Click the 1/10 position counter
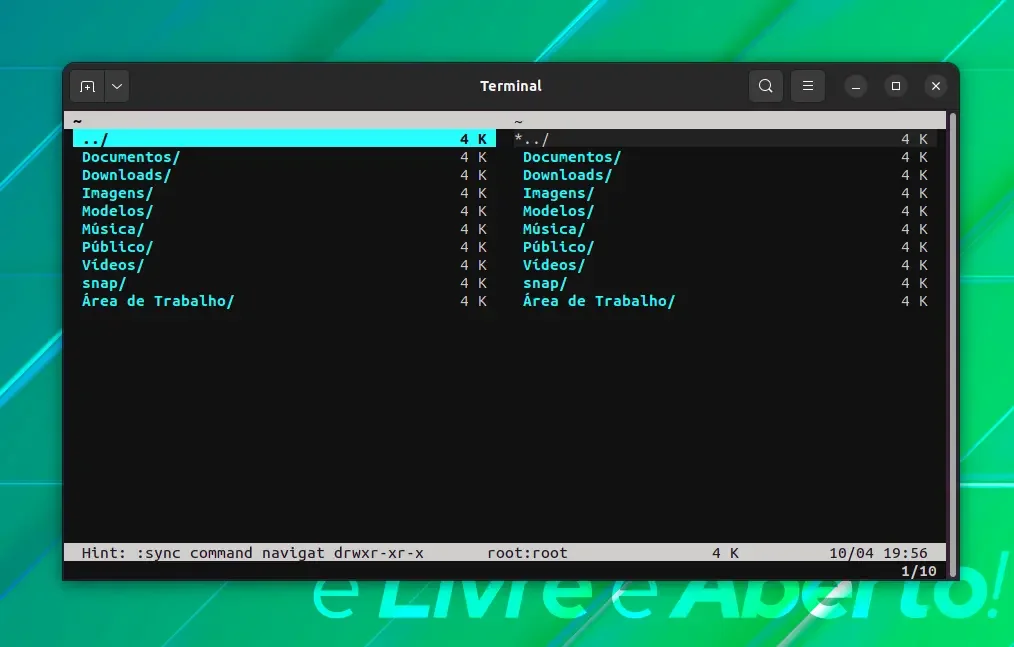 coord(918,571)
